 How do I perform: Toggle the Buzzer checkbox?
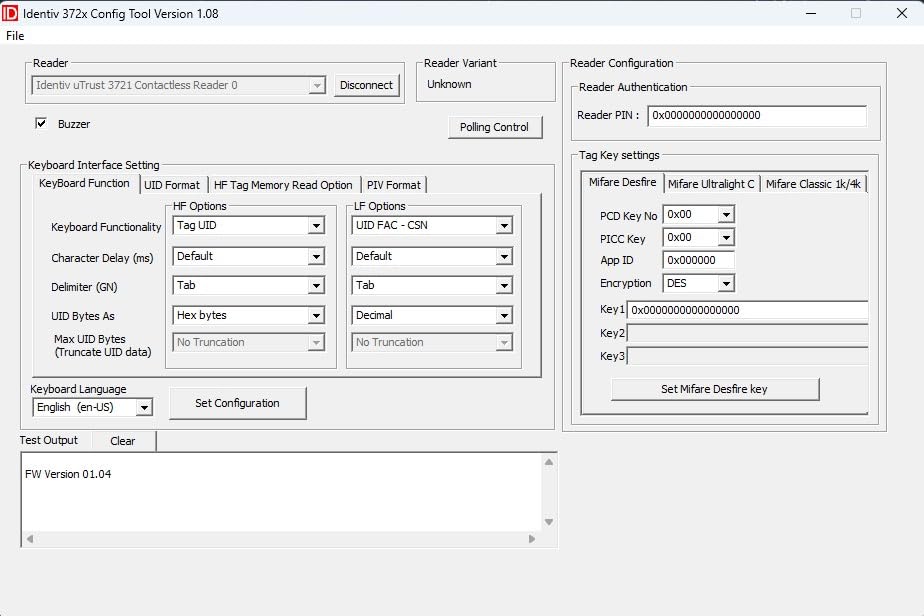pyautogui.click(x=41, y=124)
